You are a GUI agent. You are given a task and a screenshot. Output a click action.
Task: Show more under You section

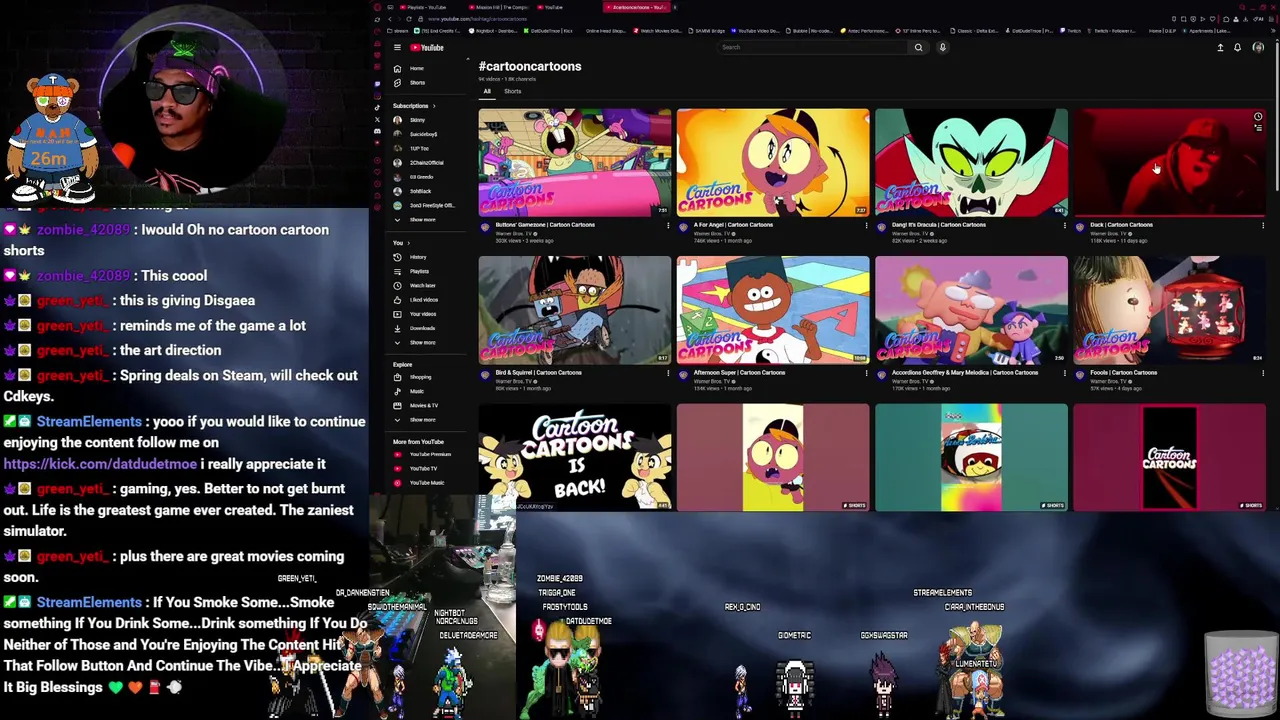416,343
